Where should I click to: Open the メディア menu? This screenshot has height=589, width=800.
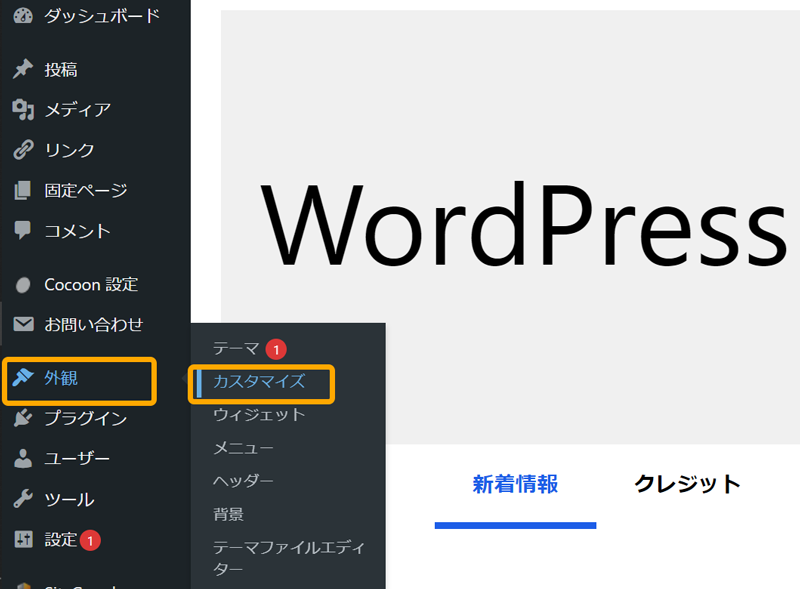(x=78, y=110)
